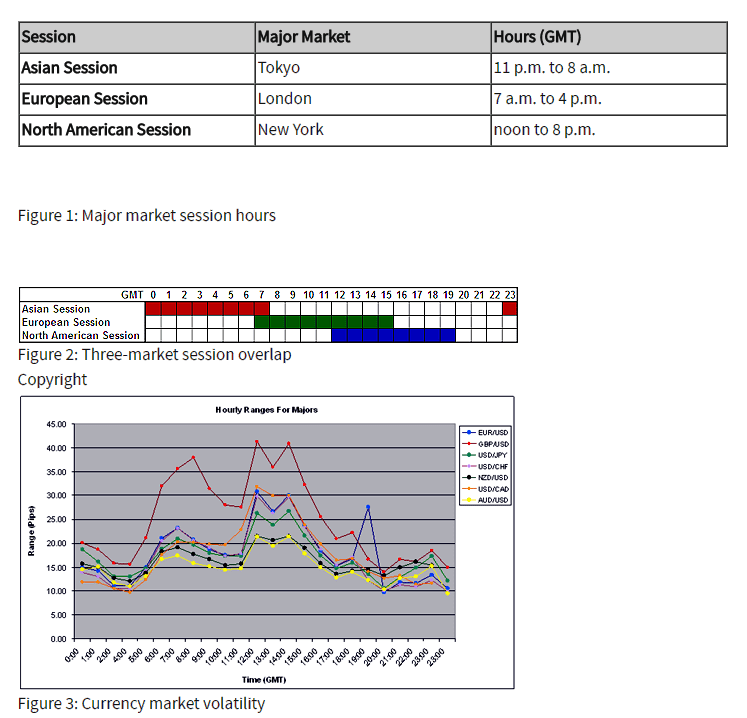Click the red Asian Session block under hour 23
This screenshot has height=718, width=747.
click(510, 309)
